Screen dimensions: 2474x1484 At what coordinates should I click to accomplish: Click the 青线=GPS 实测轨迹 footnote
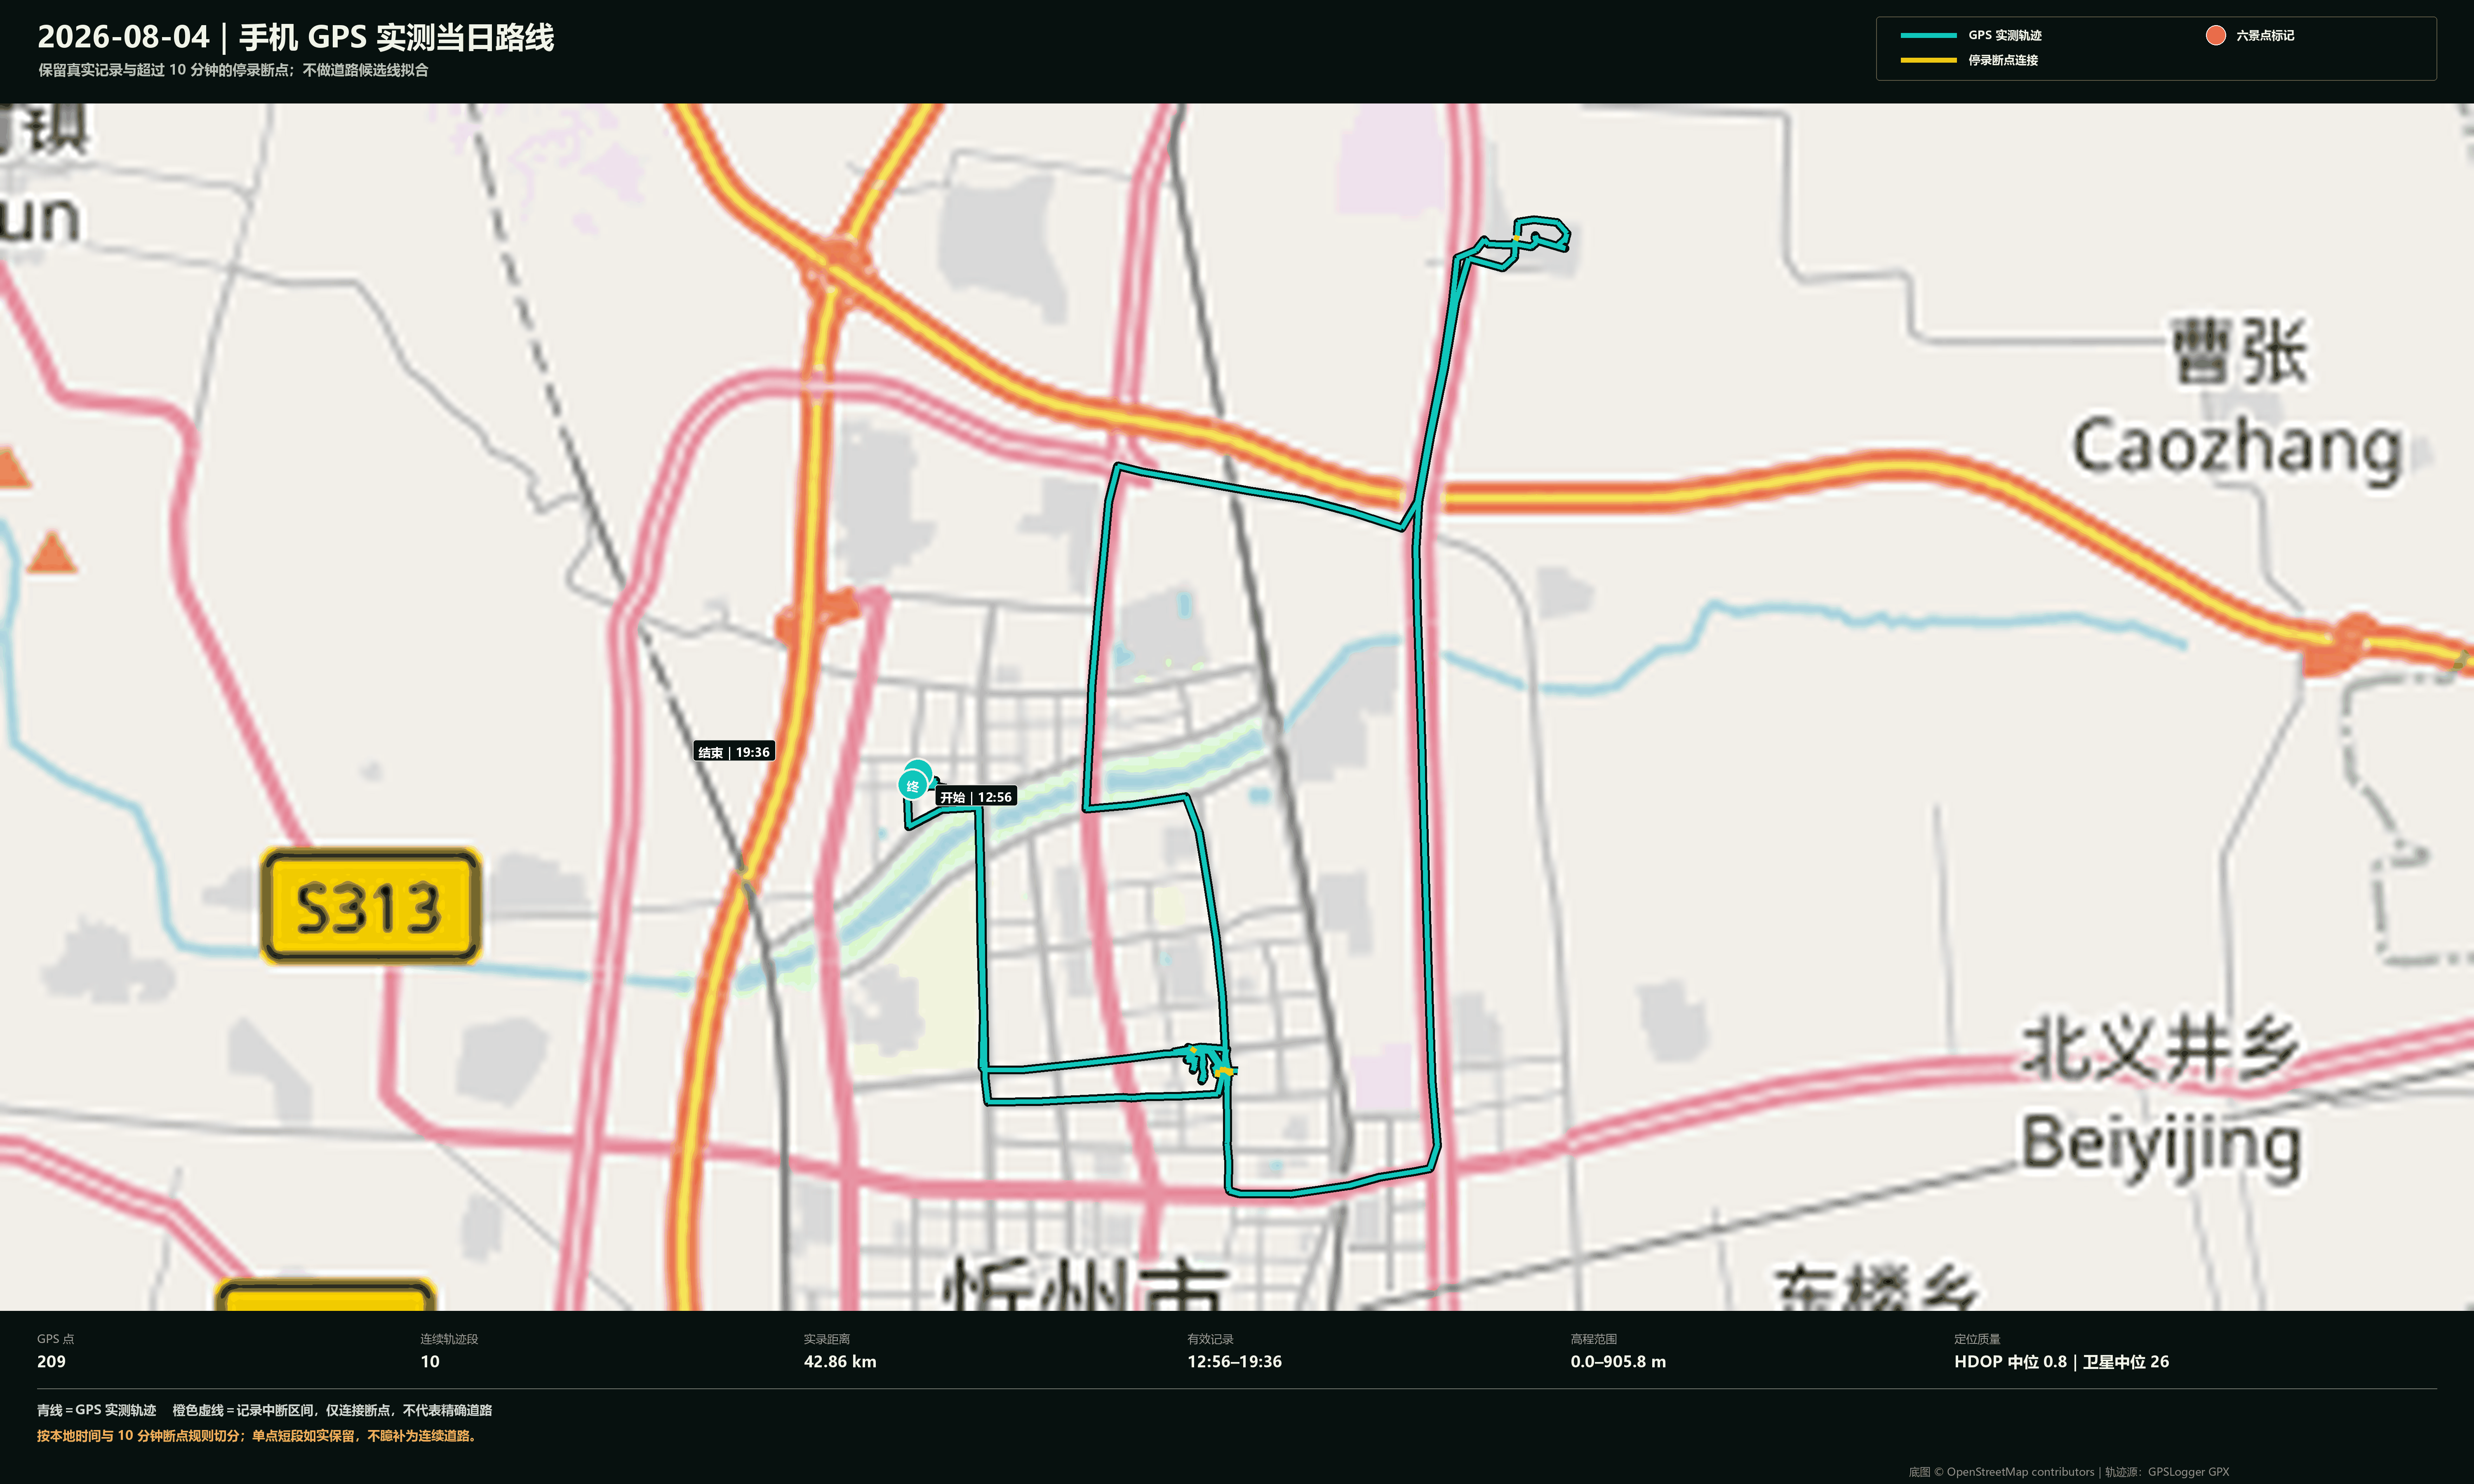tap(97, 1410)
